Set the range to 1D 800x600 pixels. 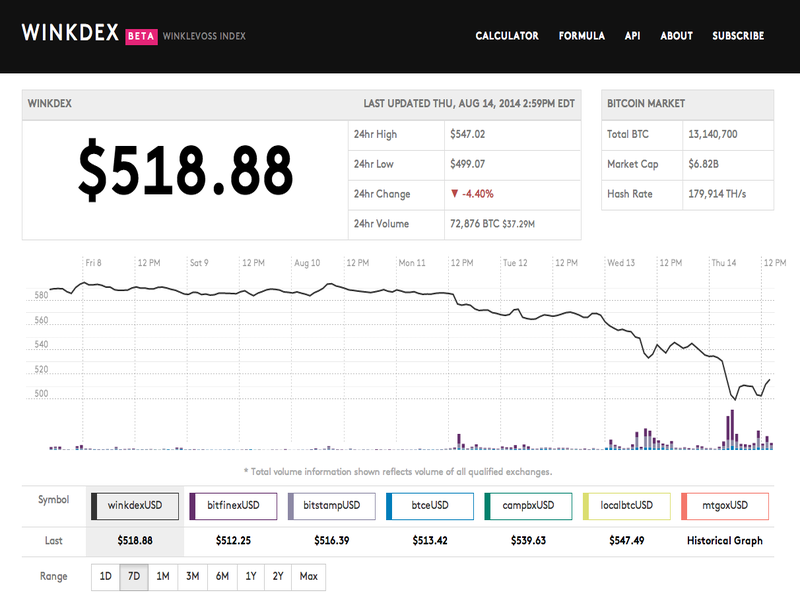(105, 577)
